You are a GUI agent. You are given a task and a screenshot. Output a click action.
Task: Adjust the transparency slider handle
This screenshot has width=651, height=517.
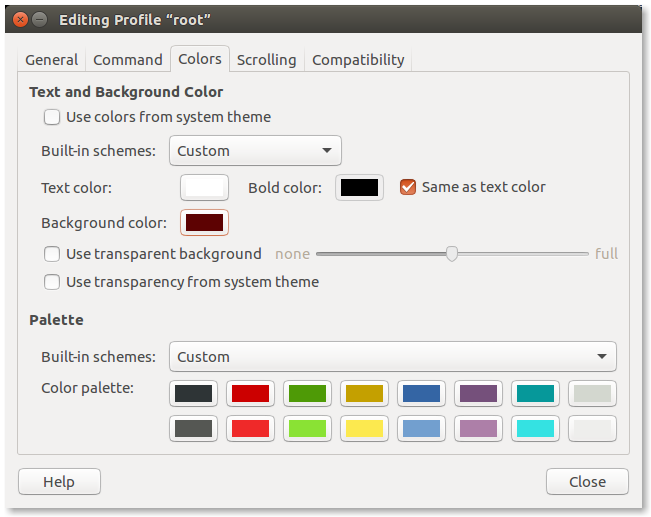point(452,253)
